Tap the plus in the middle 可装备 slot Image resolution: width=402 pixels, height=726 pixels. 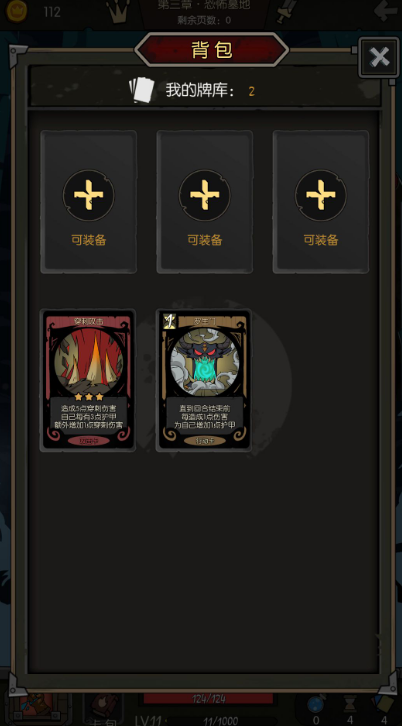tap(205, 195)
